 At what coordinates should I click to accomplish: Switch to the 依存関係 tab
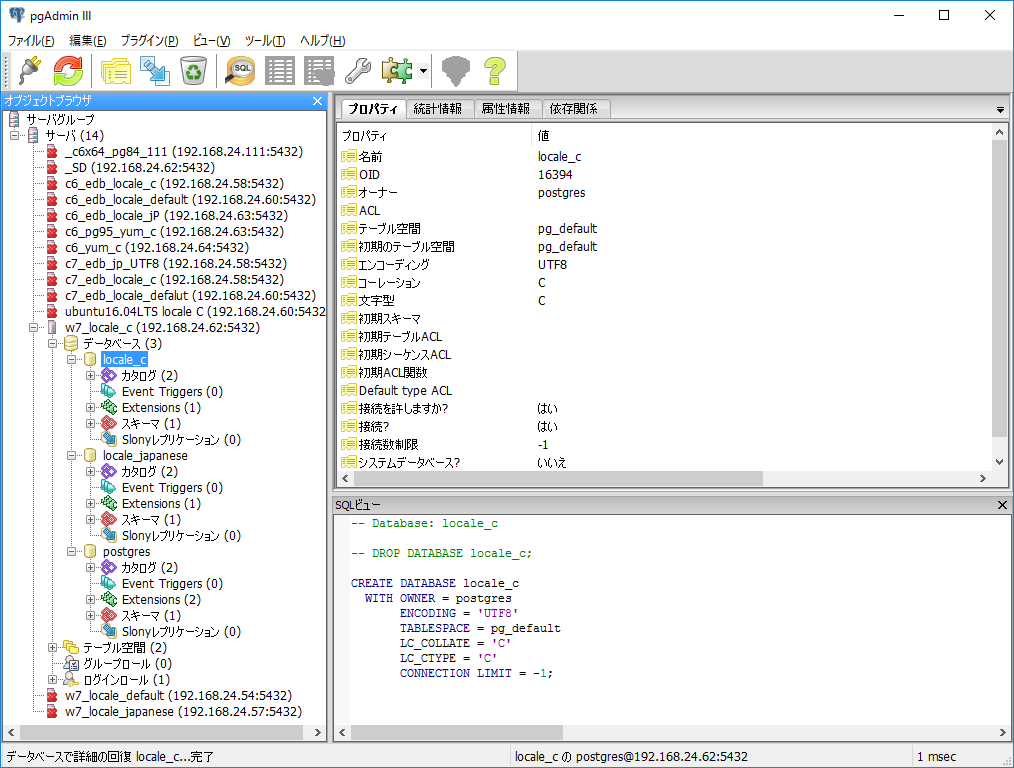coord(573,109)
